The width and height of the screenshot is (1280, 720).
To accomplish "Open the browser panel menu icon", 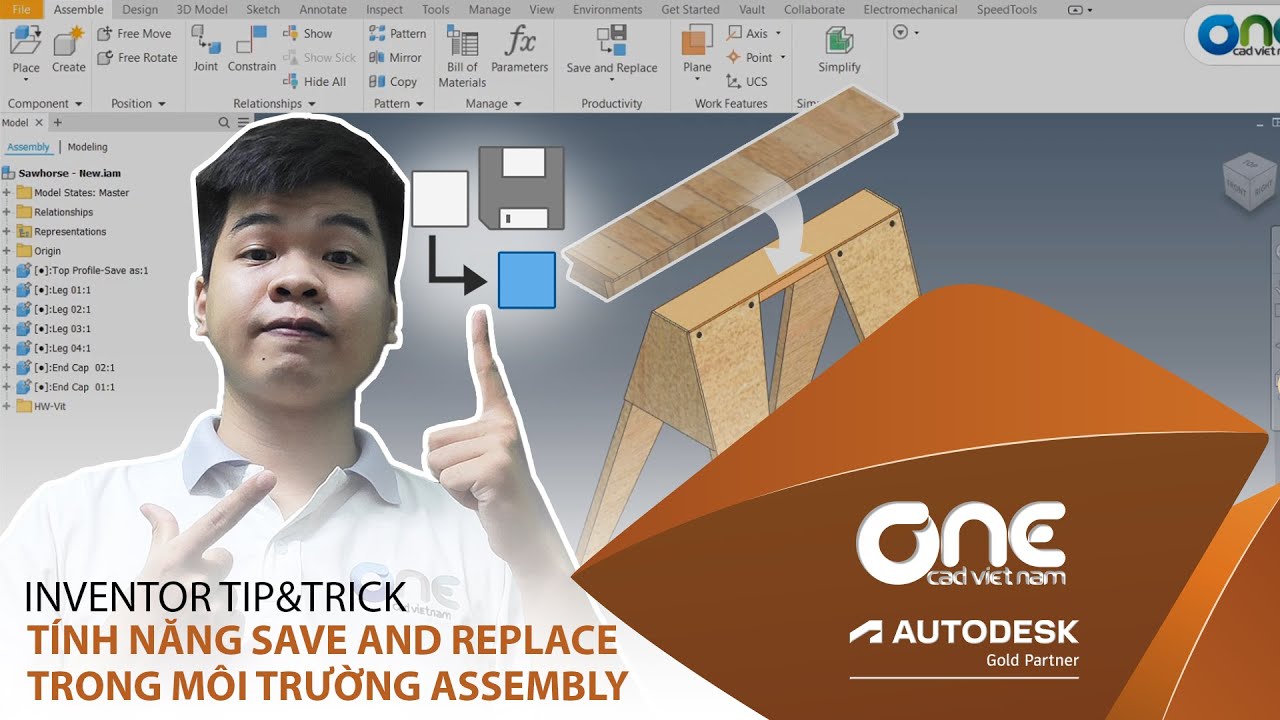I will 241,122.
